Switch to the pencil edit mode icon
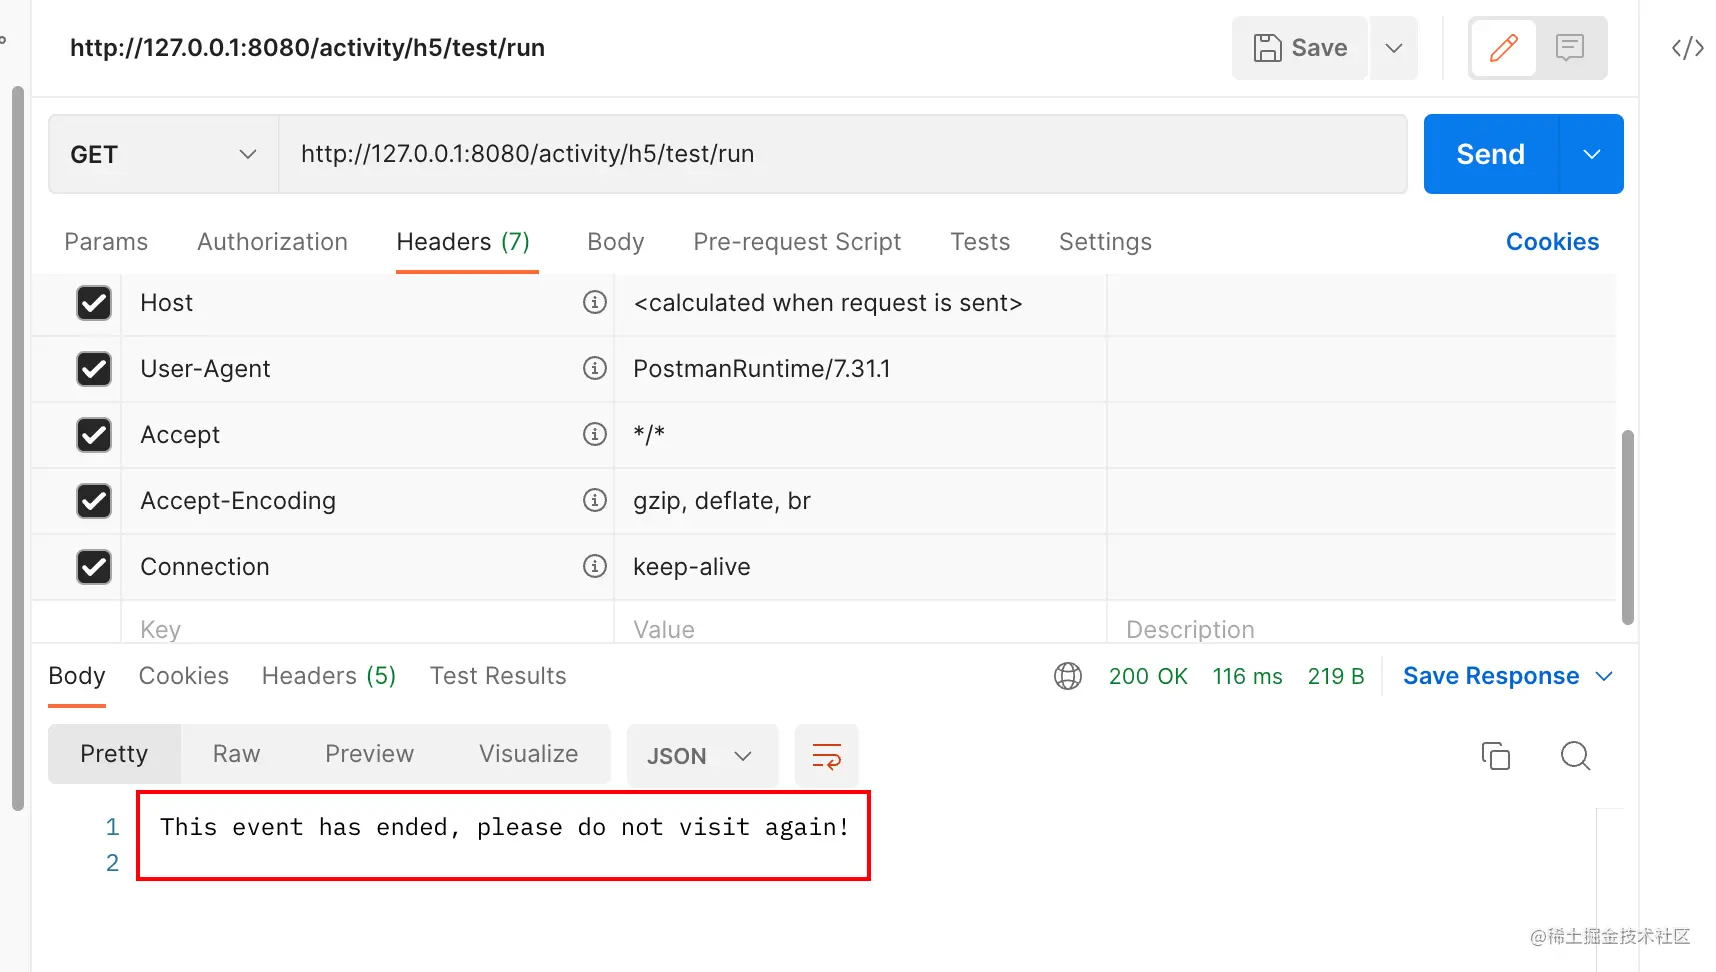 1503,48
